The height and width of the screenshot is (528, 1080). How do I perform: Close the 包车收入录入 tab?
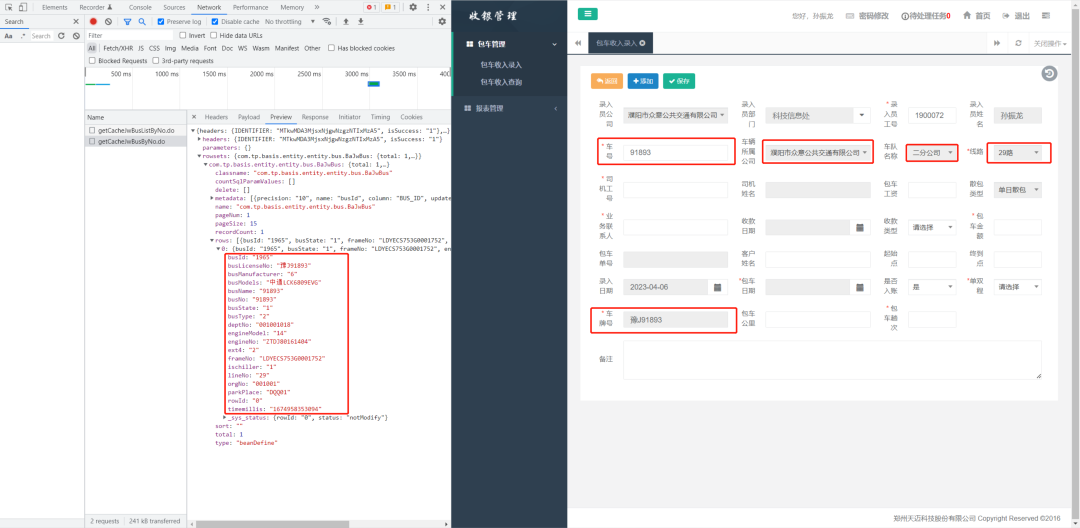(x=643, y=43)
